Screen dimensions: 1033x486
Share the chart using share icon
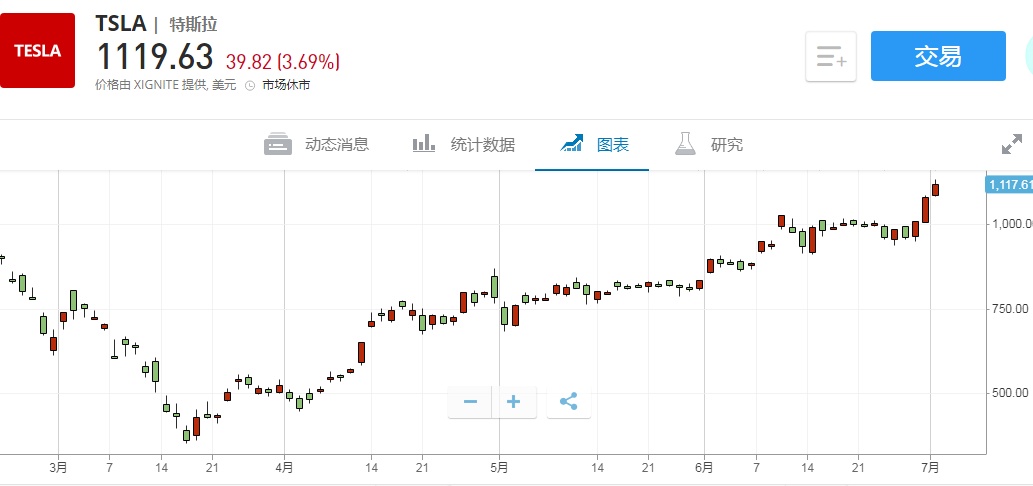(x=569, y=402)
